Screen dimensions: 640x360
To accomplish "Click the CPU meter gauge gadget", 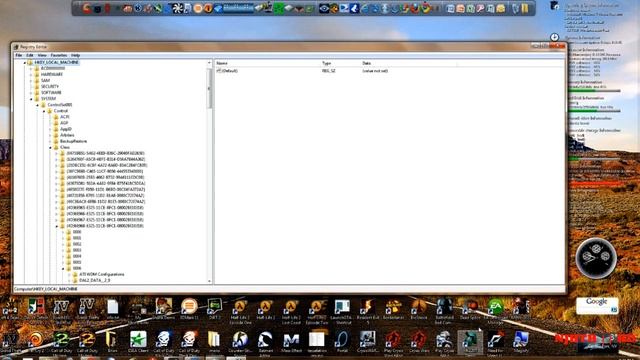I will (596, 258).
